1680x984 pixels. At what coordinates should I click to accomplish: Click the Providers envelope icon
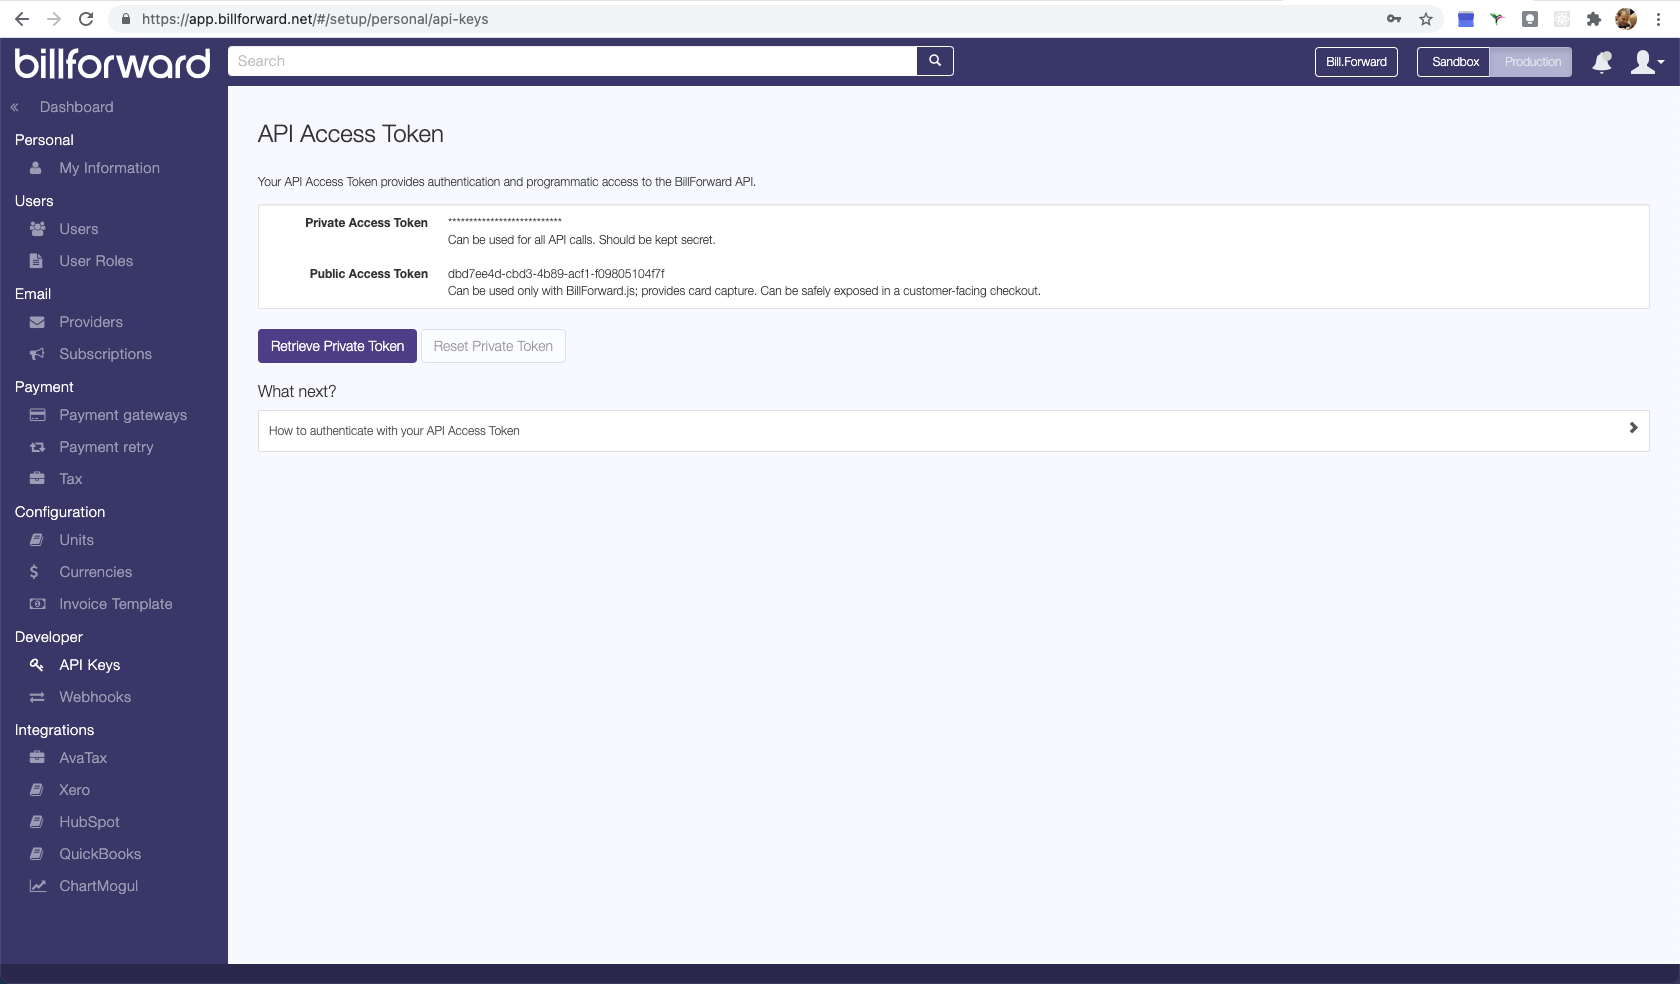37,322
